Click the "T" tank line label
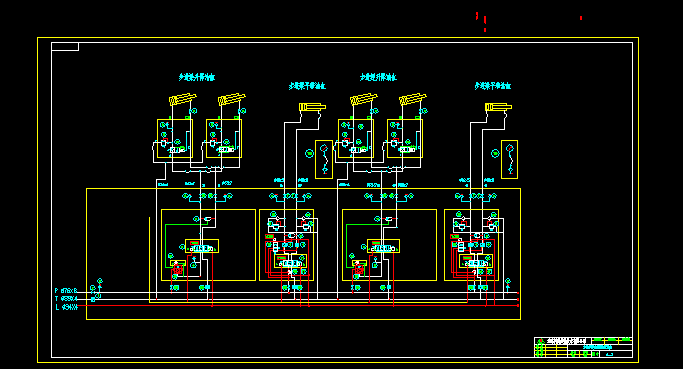Screen dimensions: 683x369 click(66, 299)
